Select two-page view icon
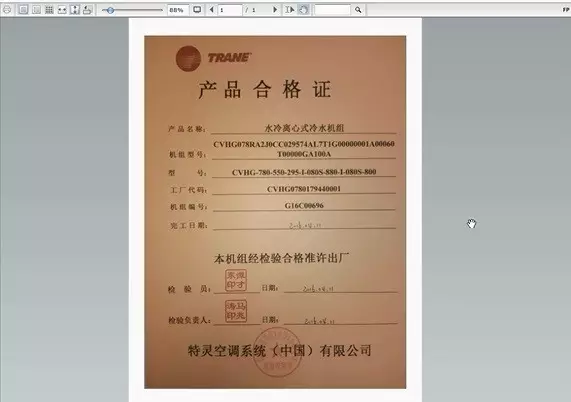 point(36,10)
